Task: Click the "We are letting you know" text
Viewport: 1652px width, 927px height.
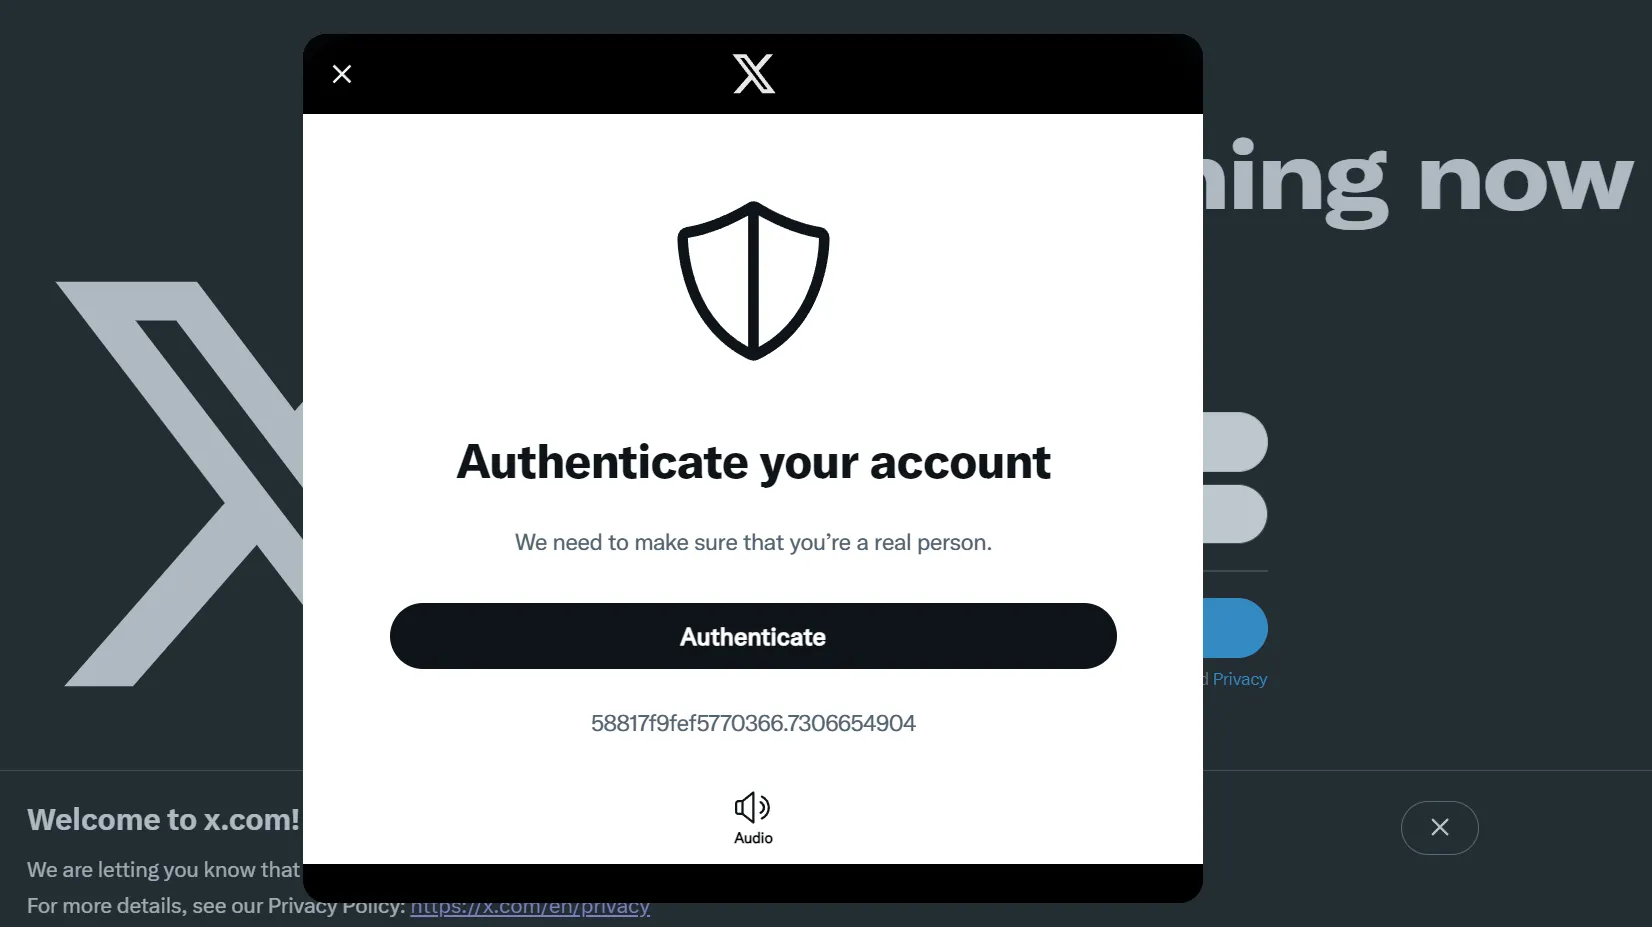Action: coord(163,870)
